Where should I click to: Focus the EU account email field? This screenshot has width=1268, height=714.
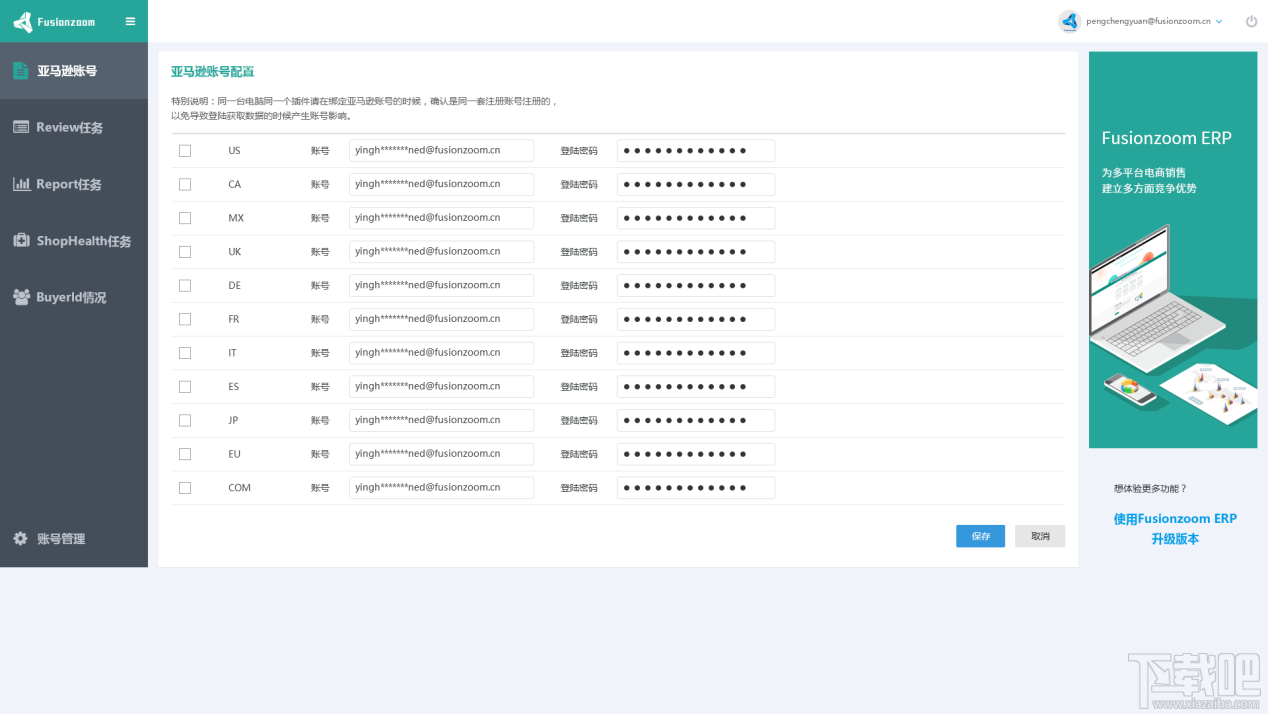click(x=441, y=454)
